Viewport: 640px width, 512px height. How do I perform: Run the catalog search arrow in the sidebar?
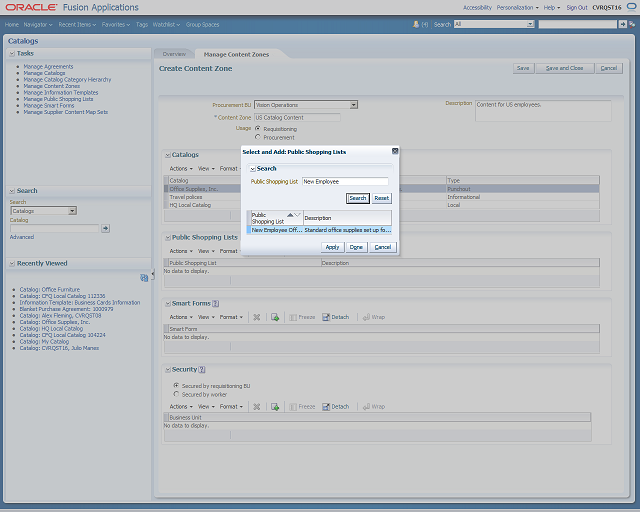pos(105,228)
